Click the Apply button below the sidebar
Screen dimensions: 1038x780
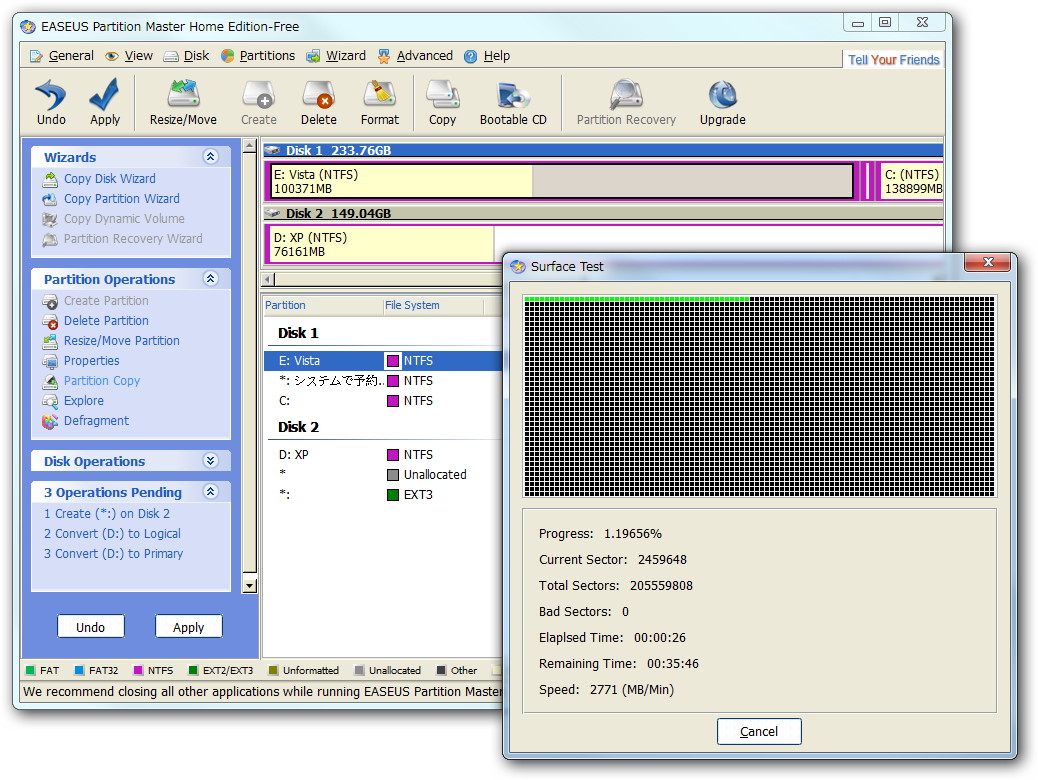pyautogui.click(x=188, y=626)
